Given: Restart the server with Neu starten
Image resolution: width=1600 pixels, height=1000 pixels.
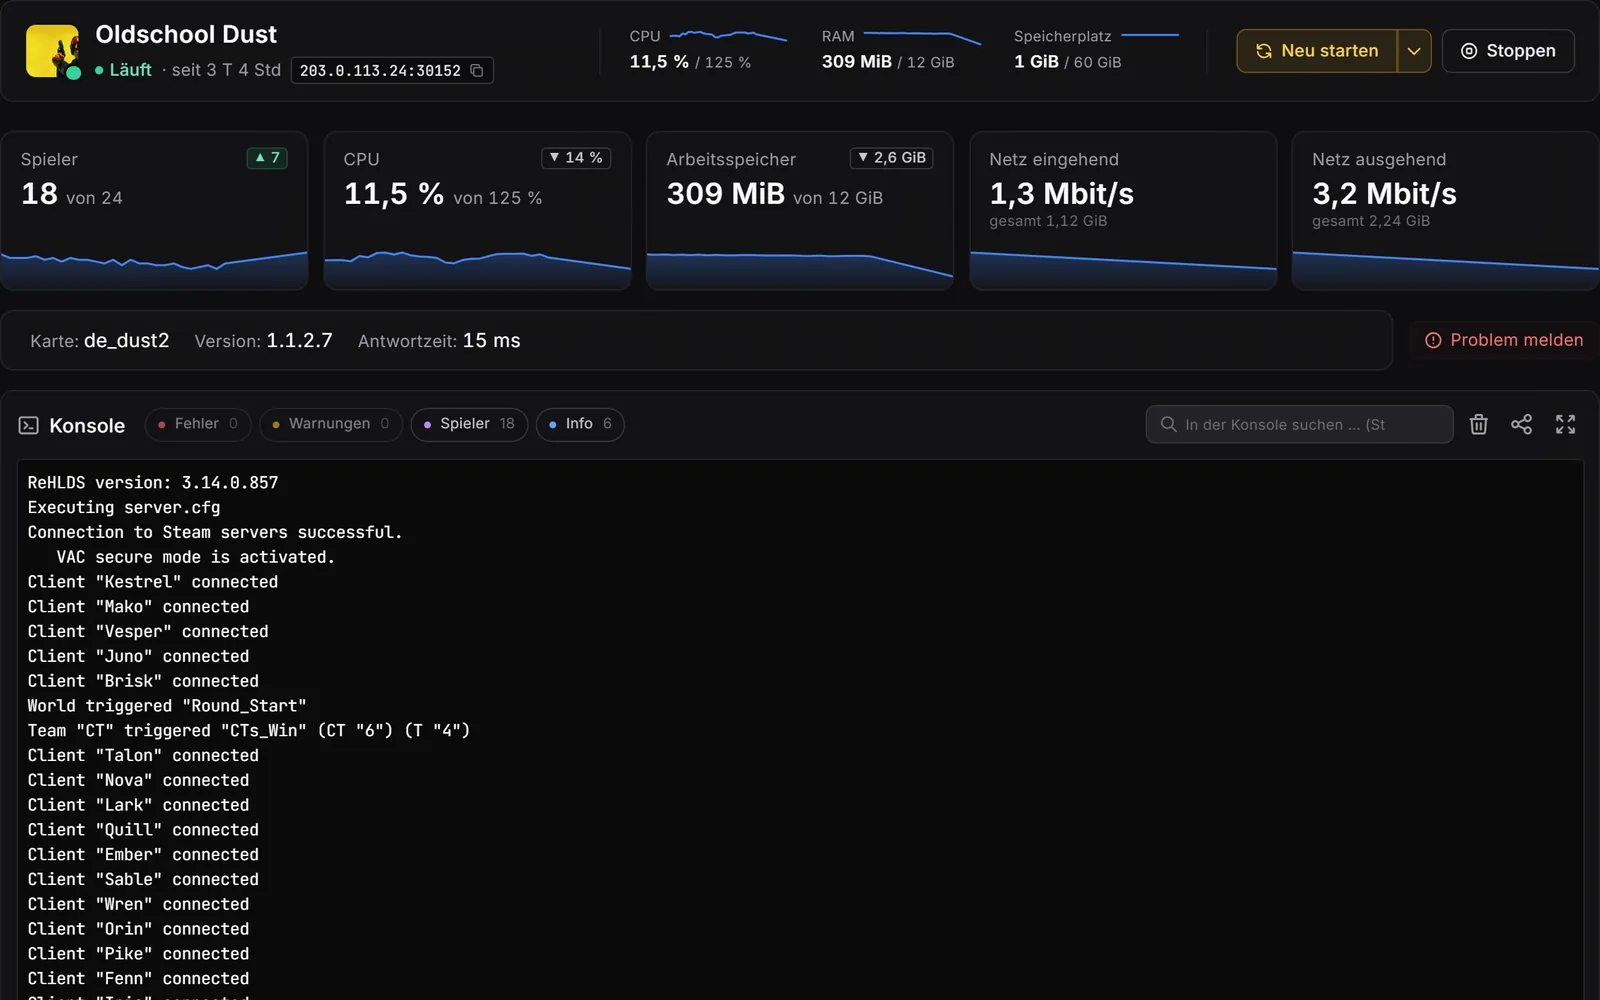Looking at the screenshot, I should 1317,51.
